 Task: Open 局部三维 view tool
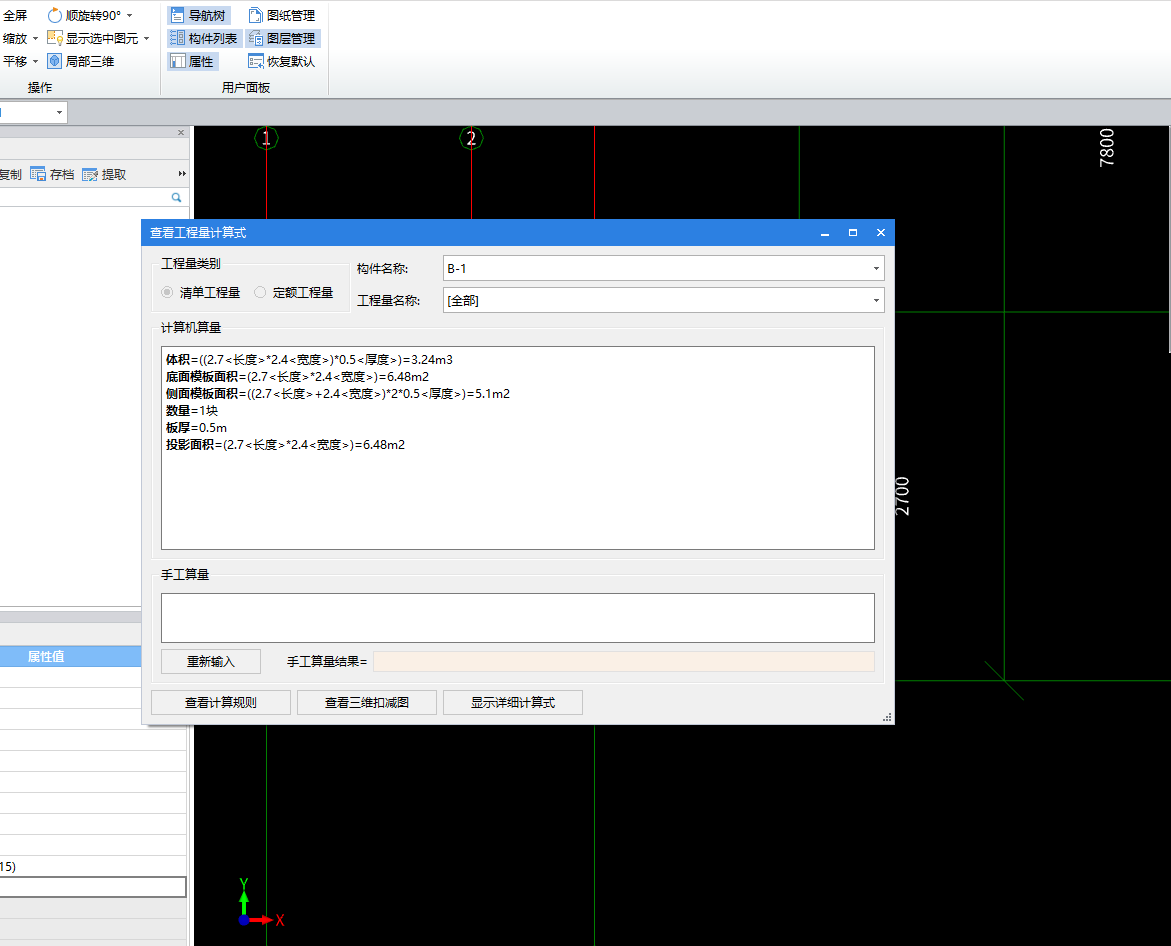(81, 61)
